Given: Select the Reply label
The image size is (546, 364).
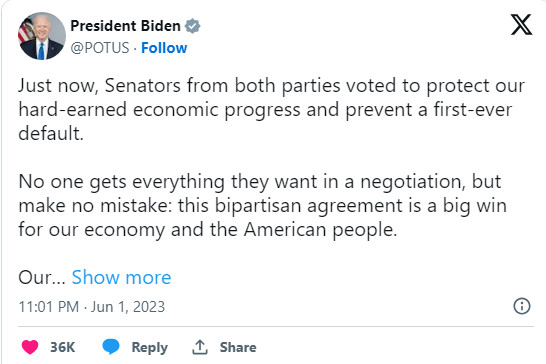Looking at the screenshot, I should tap(149, 348).
